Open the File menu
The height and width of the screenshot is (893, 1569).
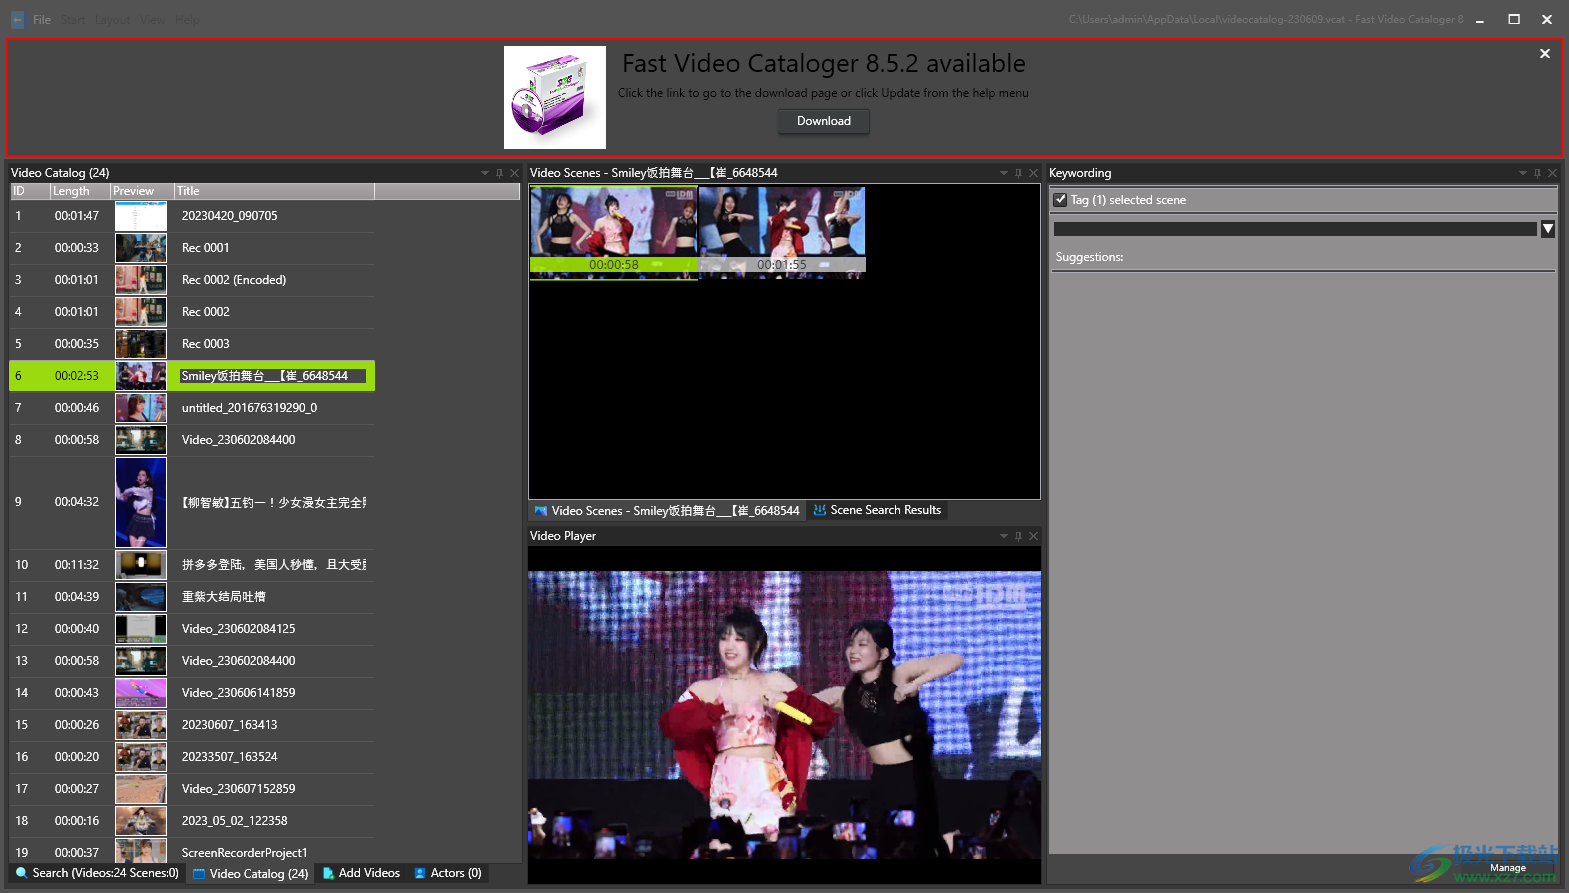point(42,20)
